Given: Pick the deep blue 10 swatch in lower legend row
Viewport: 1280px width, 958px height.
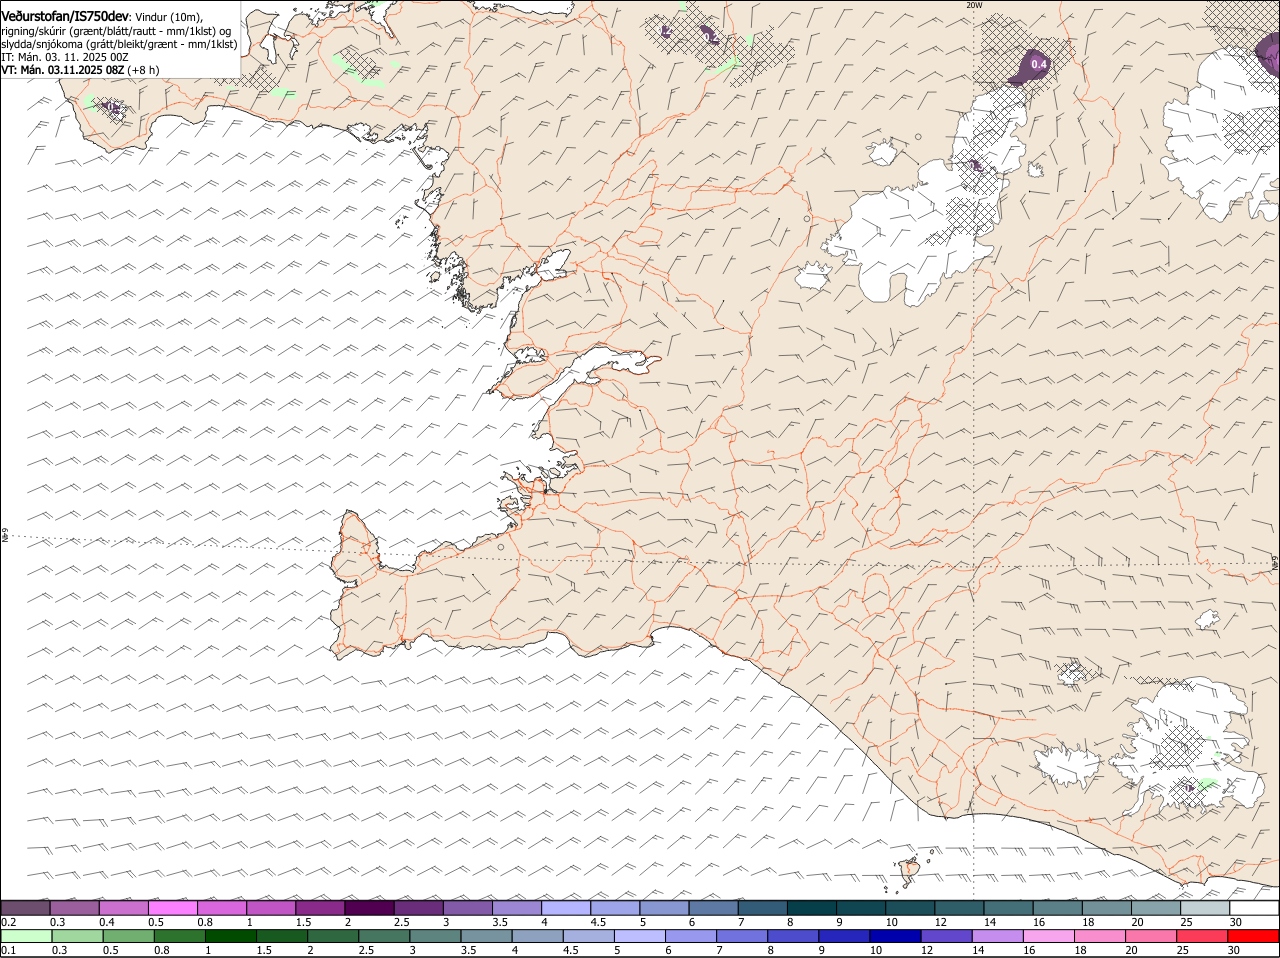Looking at the screenshot, I should click(896, 936).
